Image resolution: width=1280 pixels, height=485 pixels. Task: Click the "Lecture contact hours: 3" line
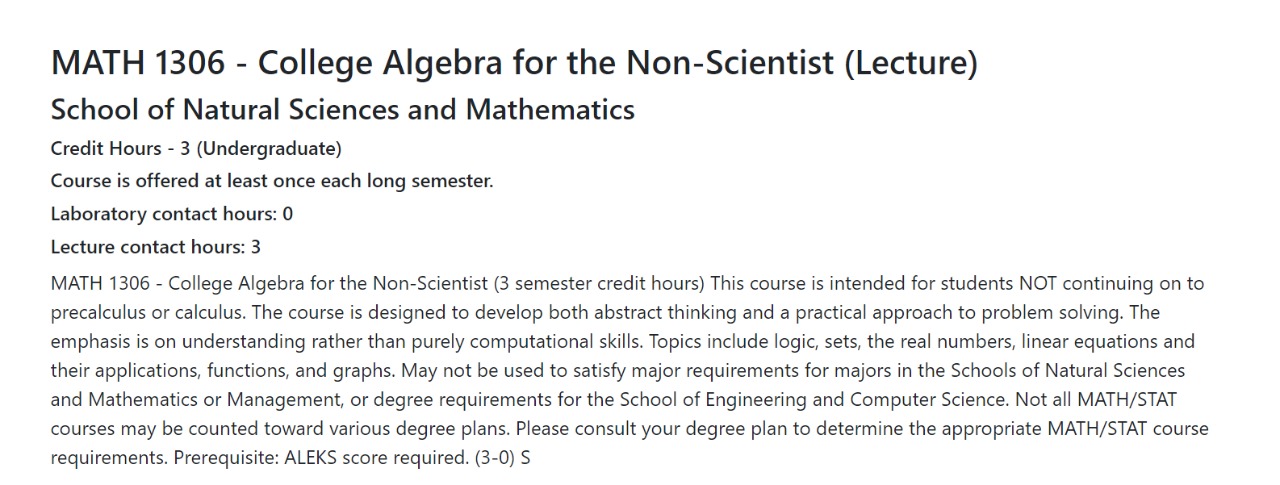(155, 246)
